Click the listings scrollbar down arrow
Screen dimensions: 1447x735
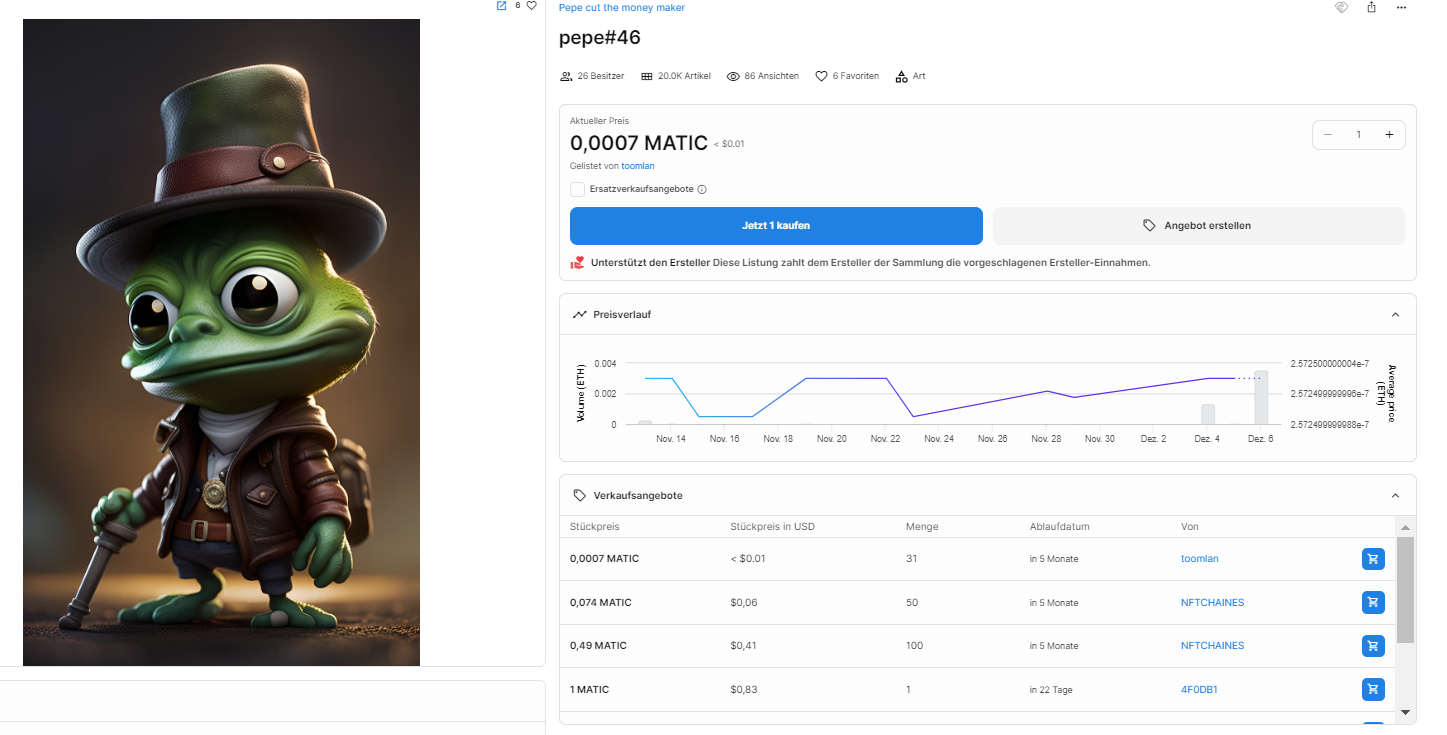point(1405,712)
